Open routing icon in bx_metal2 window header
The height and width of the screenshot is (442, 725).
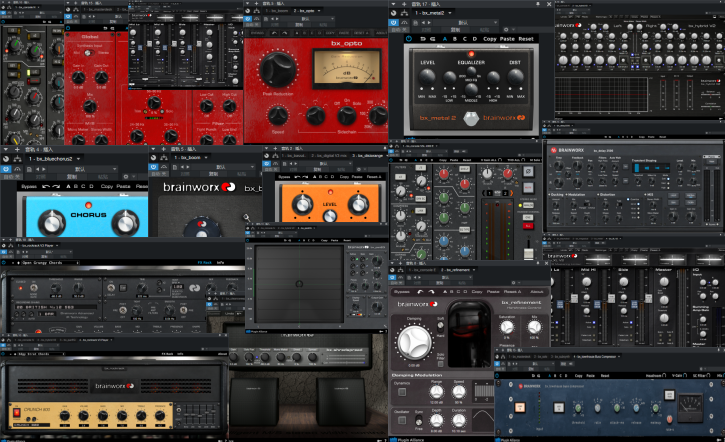click(x=405, y=13)
